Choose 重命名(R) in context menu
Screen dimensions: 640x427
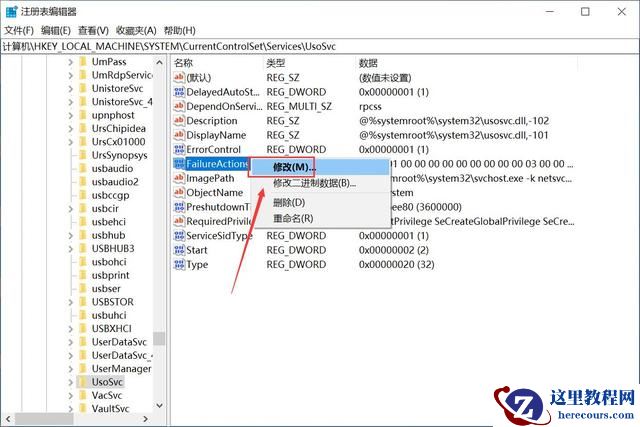[x=320, y=218]
